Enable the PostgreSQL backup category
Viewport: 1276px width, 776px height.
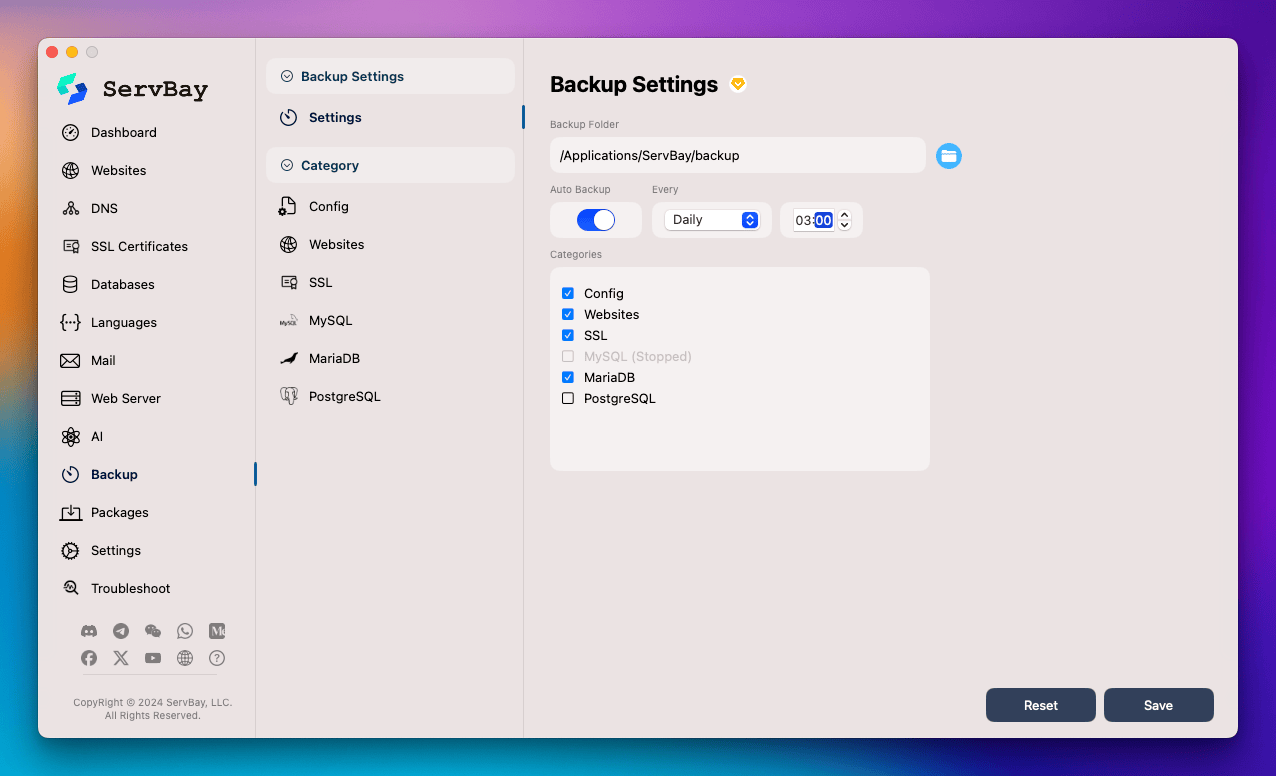coord(568,398)
